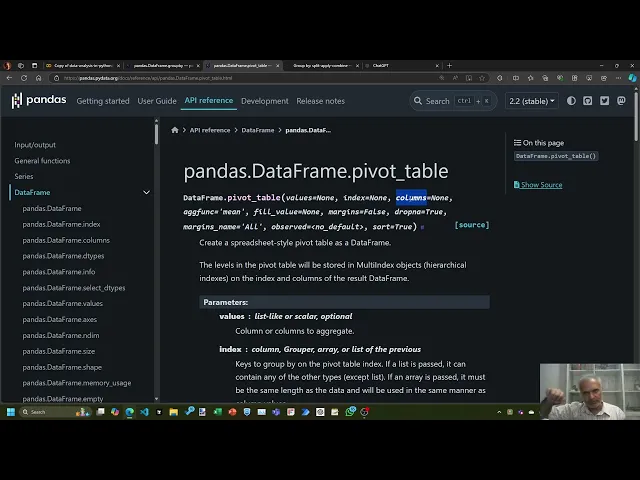Viewport: 640px width, 480px height.
Task: Open Edge Copilot sidebar icon
Action: [x=632, y=78]
